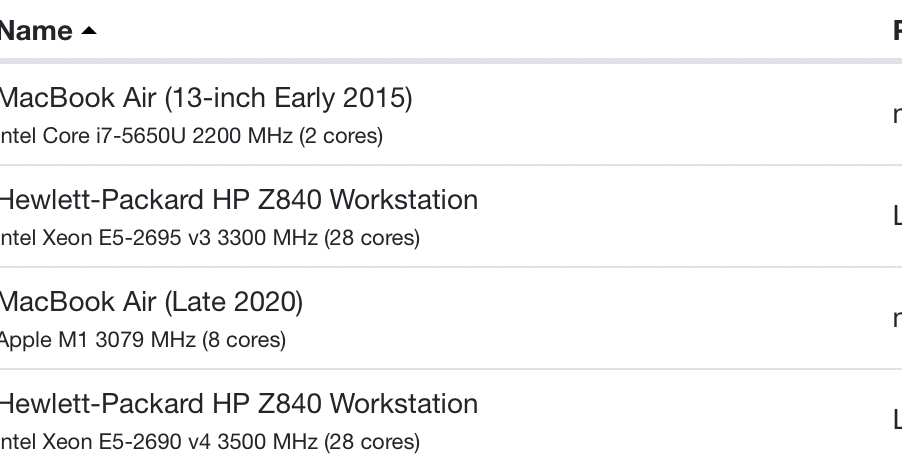This screenshot has height=476, width=902.
Task: Click the right-edge cell in the E5-2695 v3 row
Action: coord(896,217)
